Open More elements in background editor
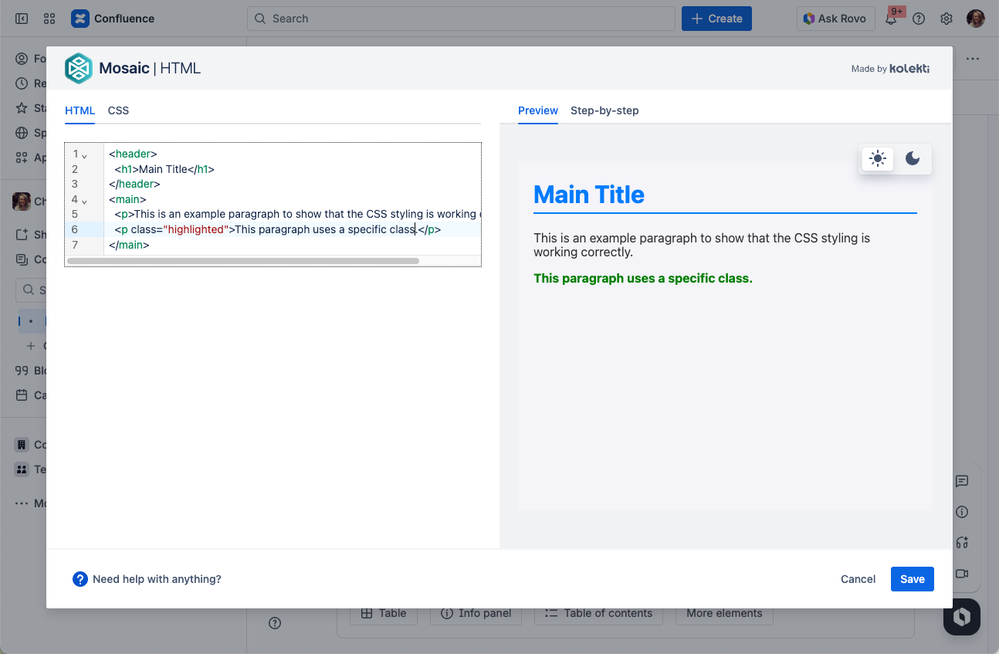 pyautogui.click(x=724, y=613)
